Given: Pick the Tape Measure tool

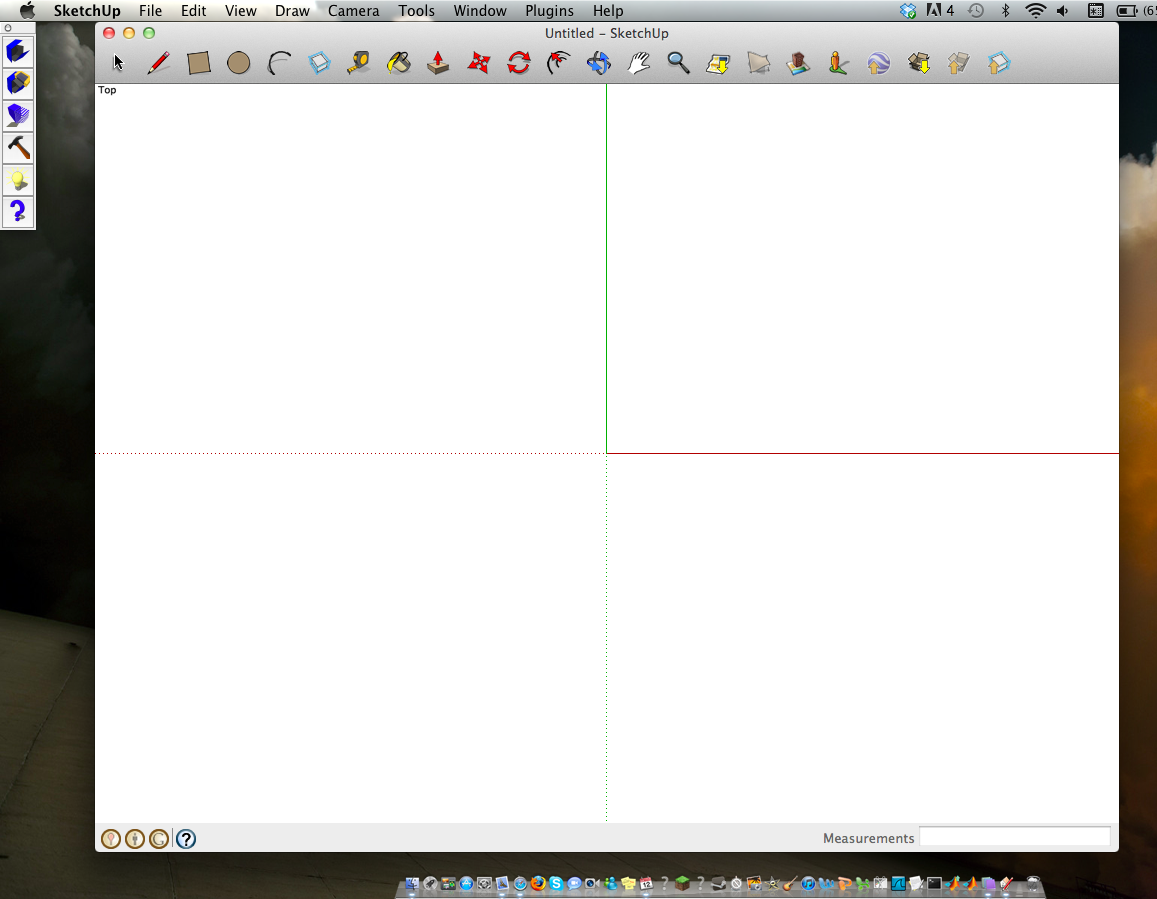Looking at the screenshot, I should (x=359, y=63).
